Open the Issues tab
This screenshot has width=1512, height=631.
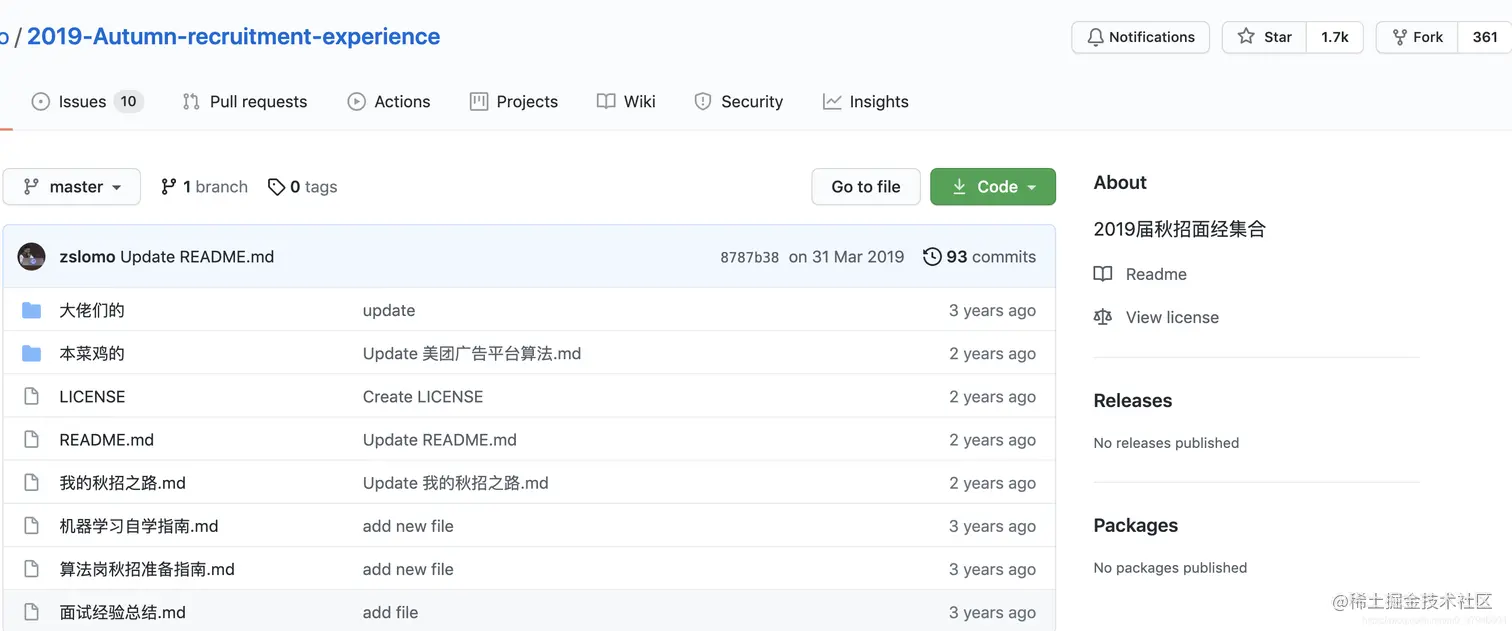tap(87, 101)
